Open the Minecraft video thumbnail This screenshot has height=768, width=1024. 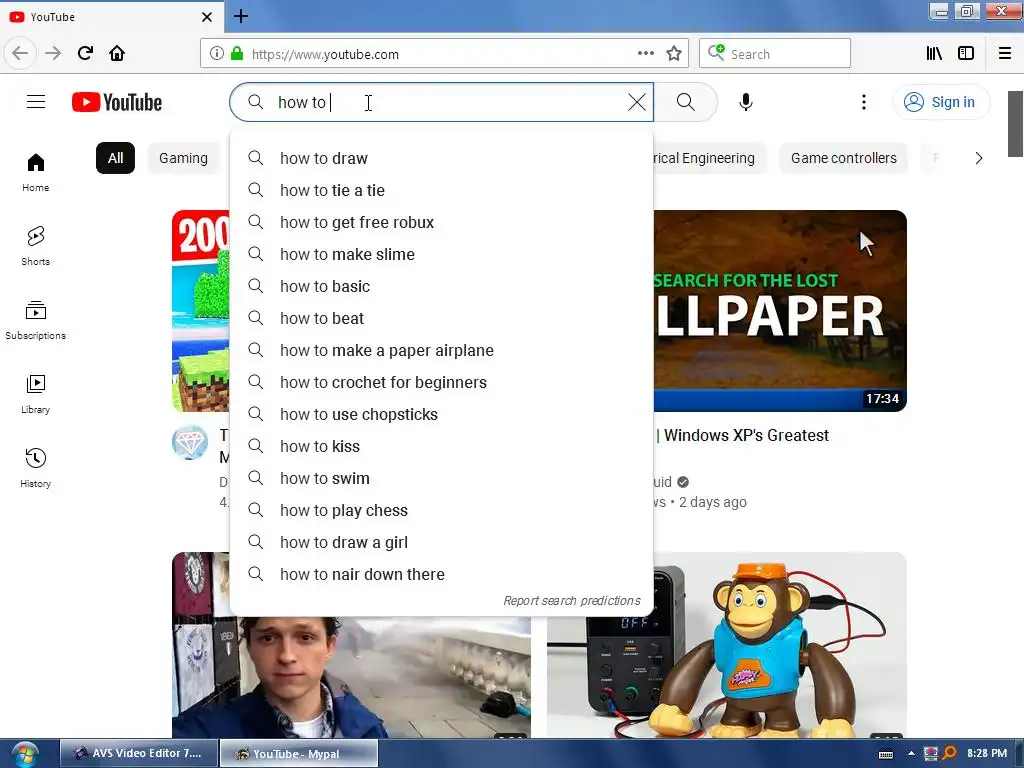(x=201, y=311)
